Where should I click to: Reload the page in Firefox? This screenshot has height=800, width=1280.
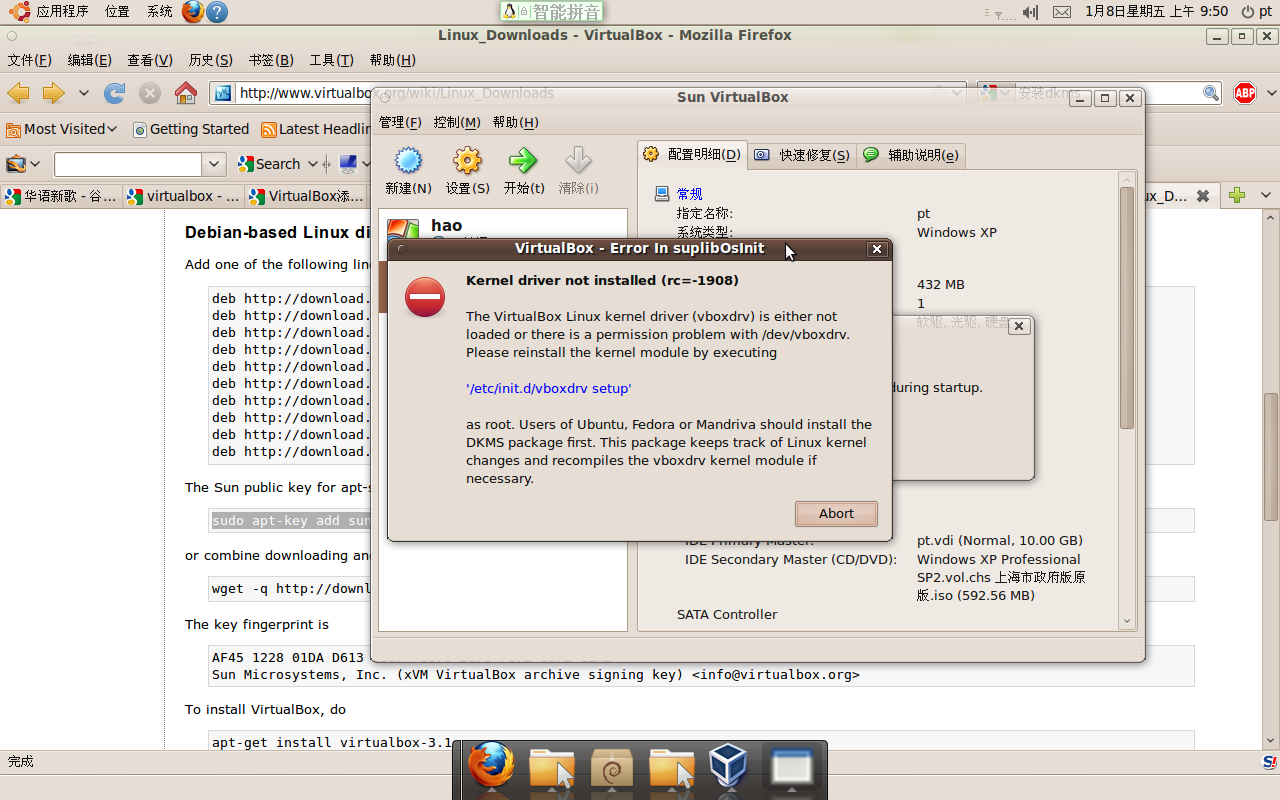pyautogui.click(x=115, y=93)
